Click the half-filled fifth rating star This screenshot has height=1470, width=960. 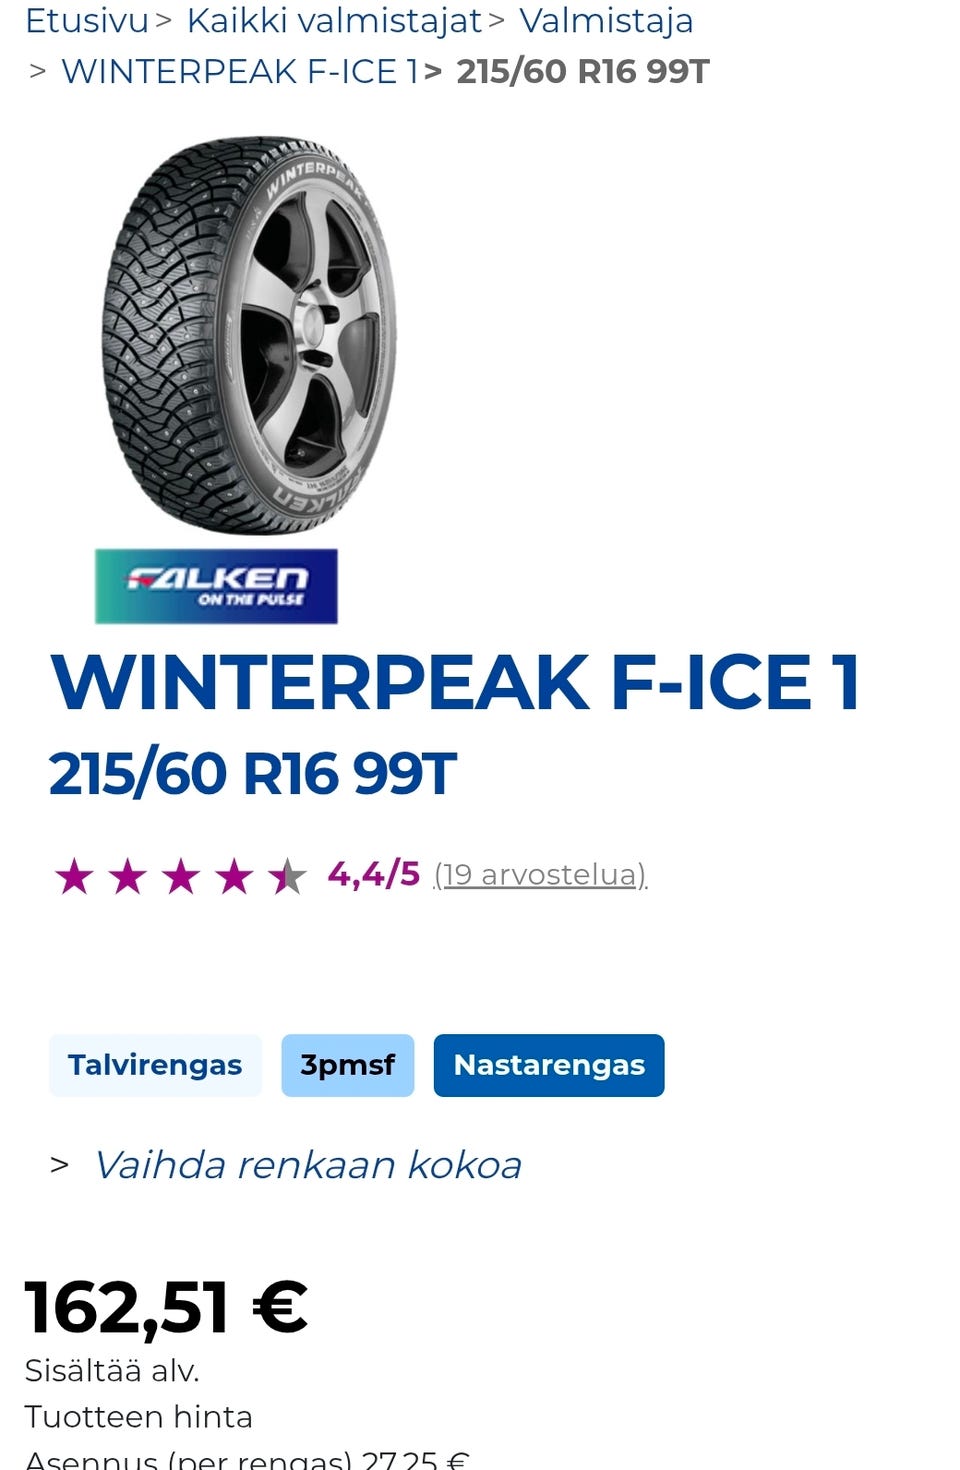[287, 877]
